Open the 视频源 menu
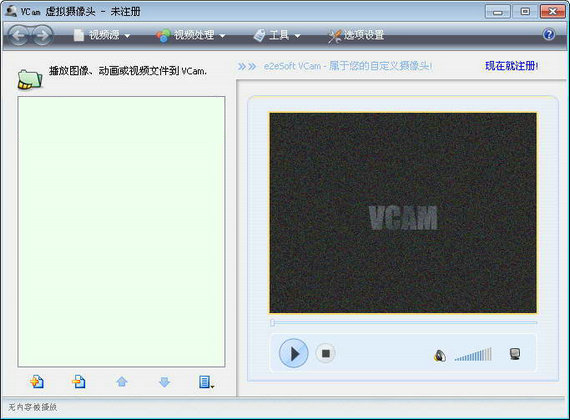Viewport: 570px width, 420px height. [101, 35]
